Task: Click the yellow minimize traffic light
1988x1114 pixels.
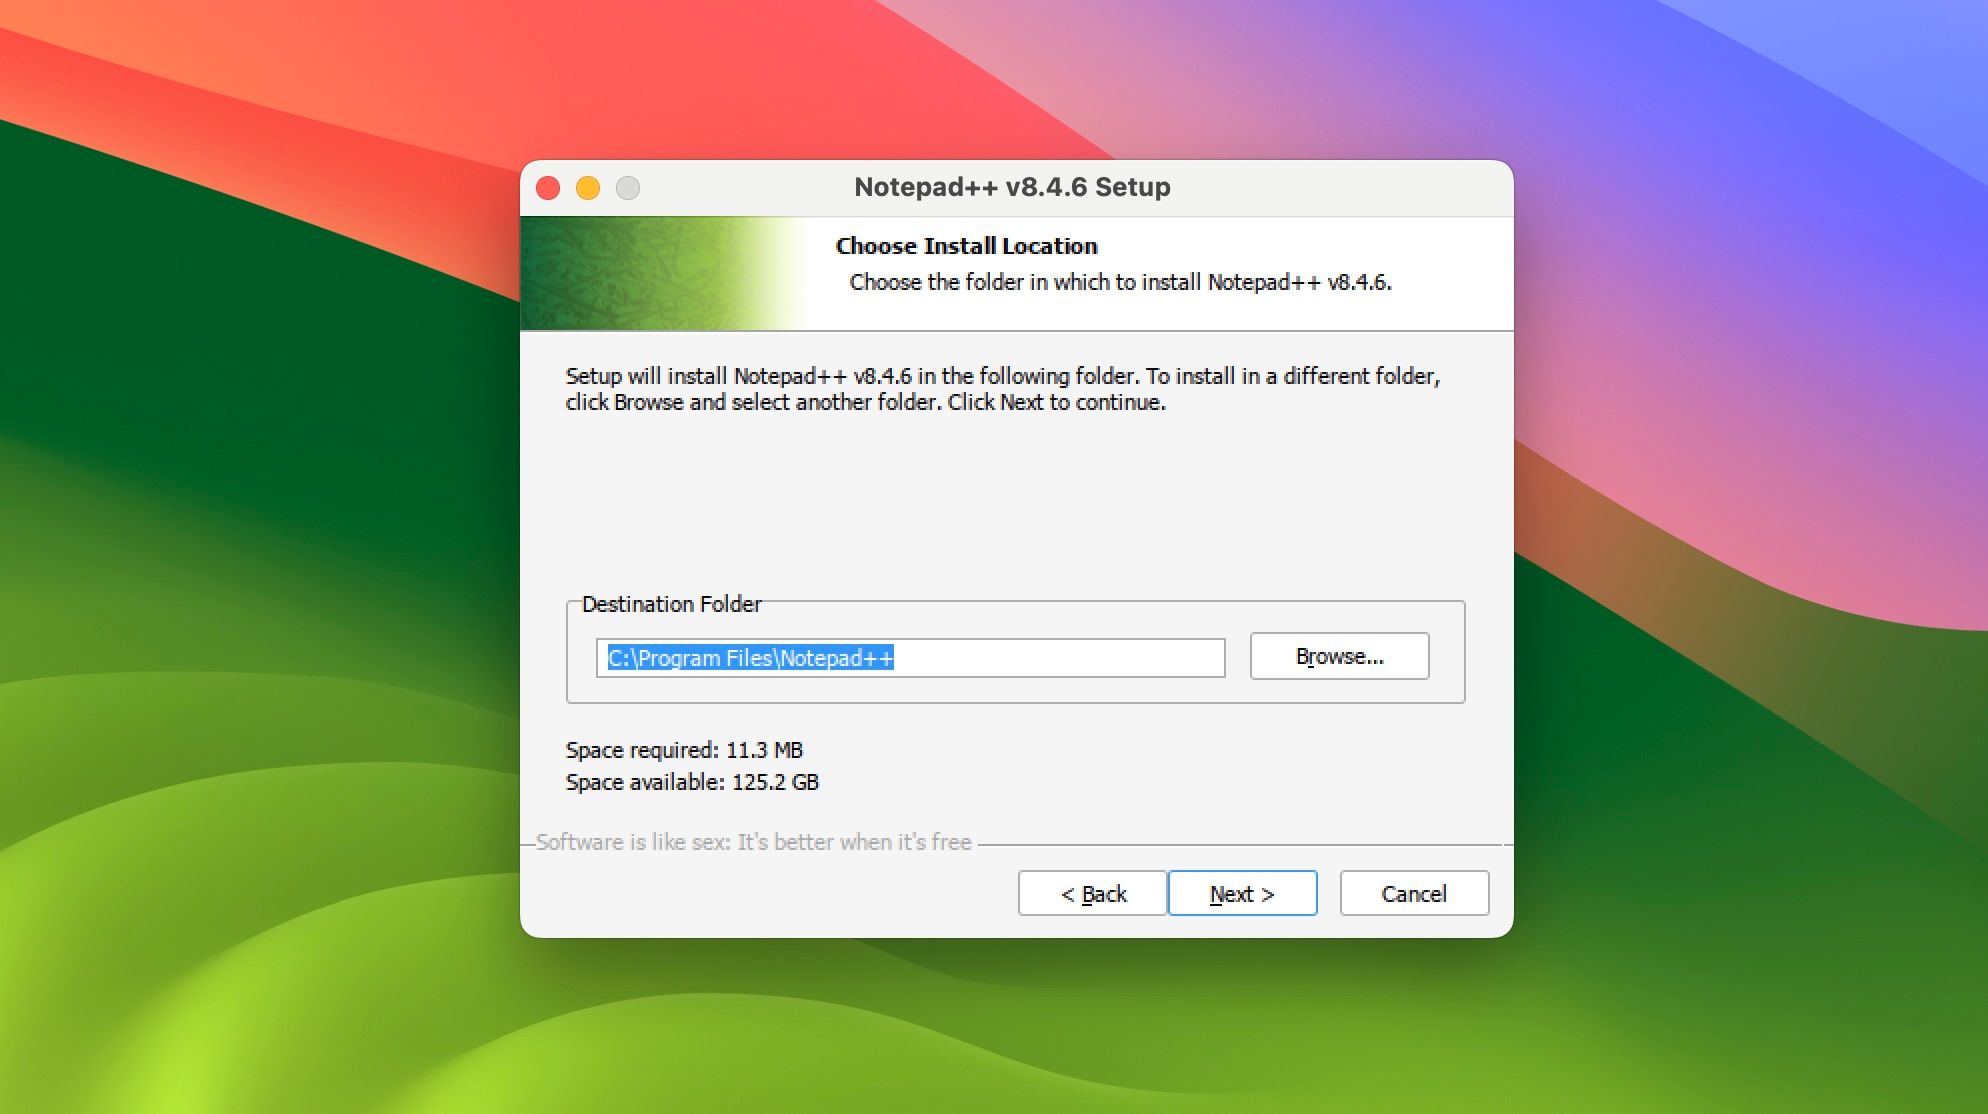Action: 588,186
